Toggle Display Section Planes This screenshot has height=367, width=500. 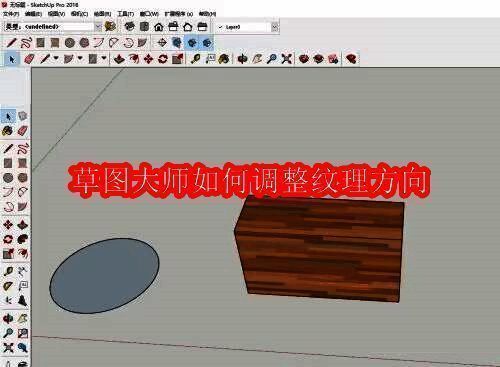tap(177, 43)
